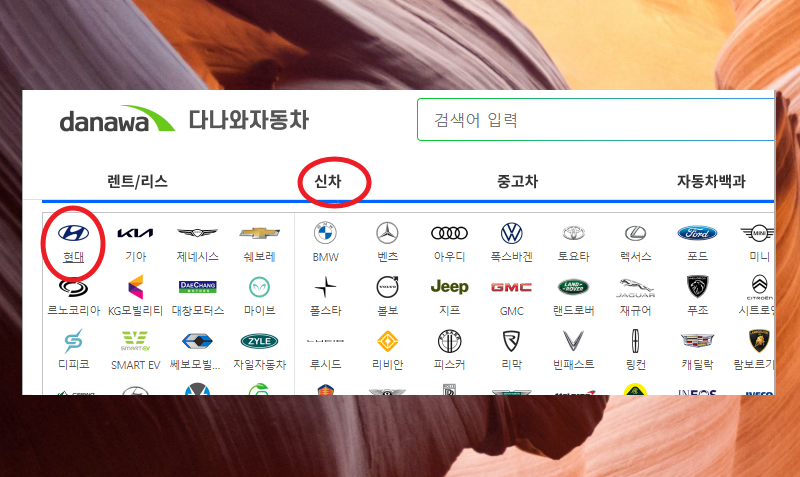The height and width of the screenshot is (477, 800).
Task: Click the 르노코리아 text label
Action: [73, 311]
